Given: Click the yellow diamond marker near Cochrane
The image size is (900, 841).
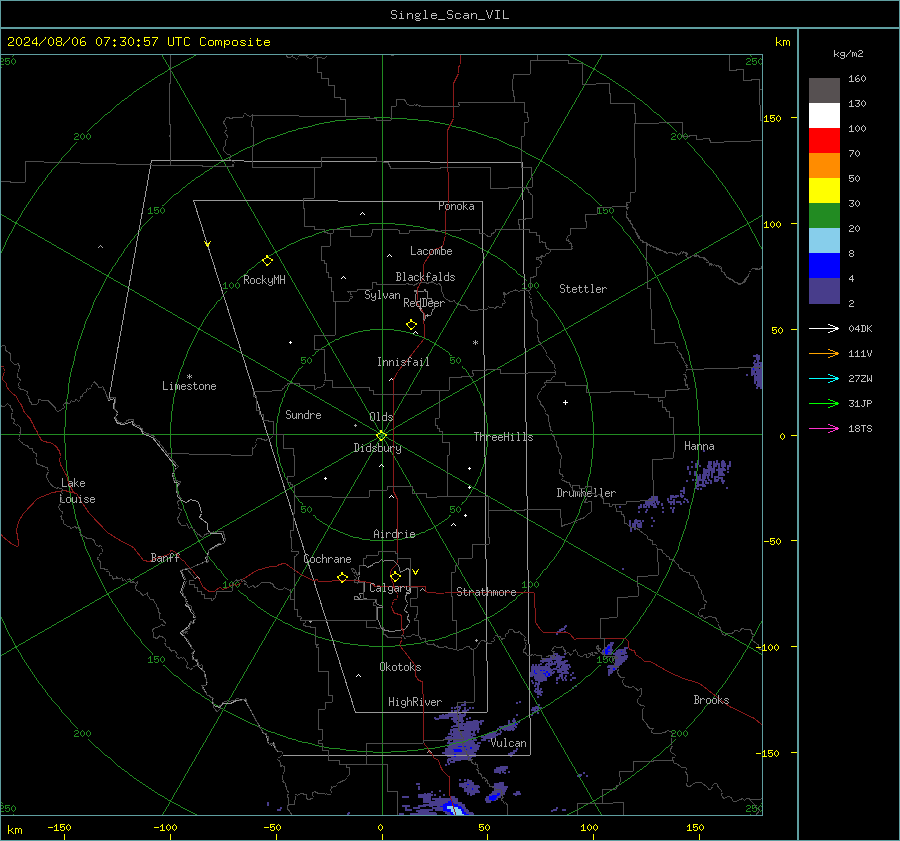Looking at the screenshot, I should [343, 578].
